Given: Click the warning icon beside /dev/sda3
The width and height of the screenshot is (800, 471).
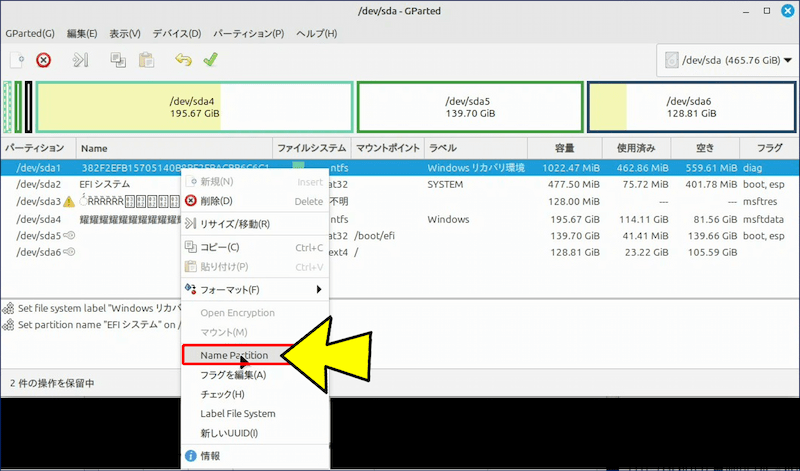Looking at the screenshot, I should pos(69,202).
